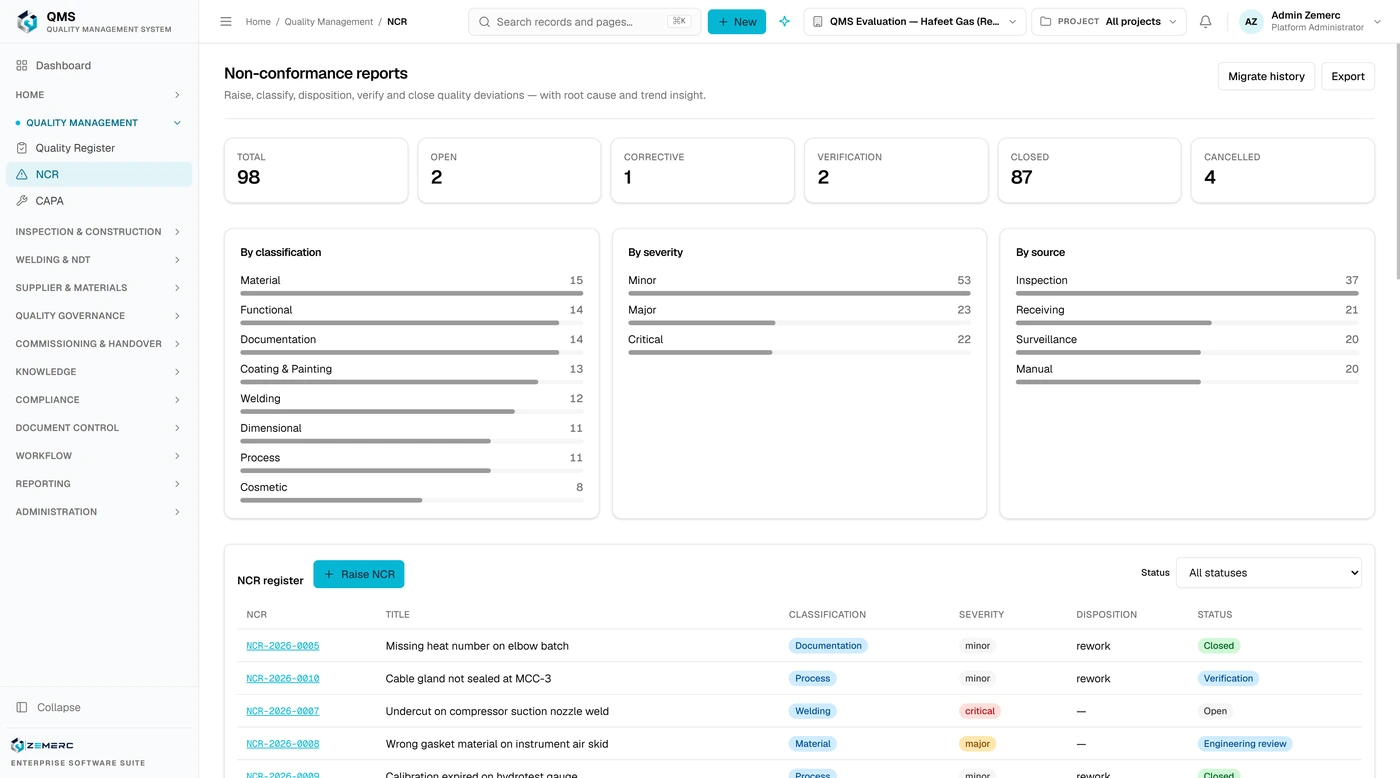Click the Home breadcrumb link

(x=258, y=22)
